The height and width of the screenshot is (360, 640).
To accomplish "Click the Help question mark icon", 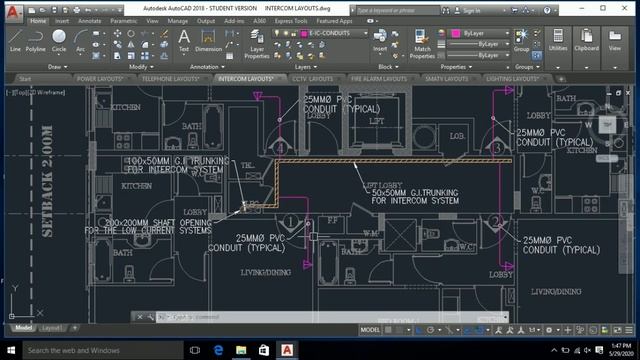I will click(547, 11).
